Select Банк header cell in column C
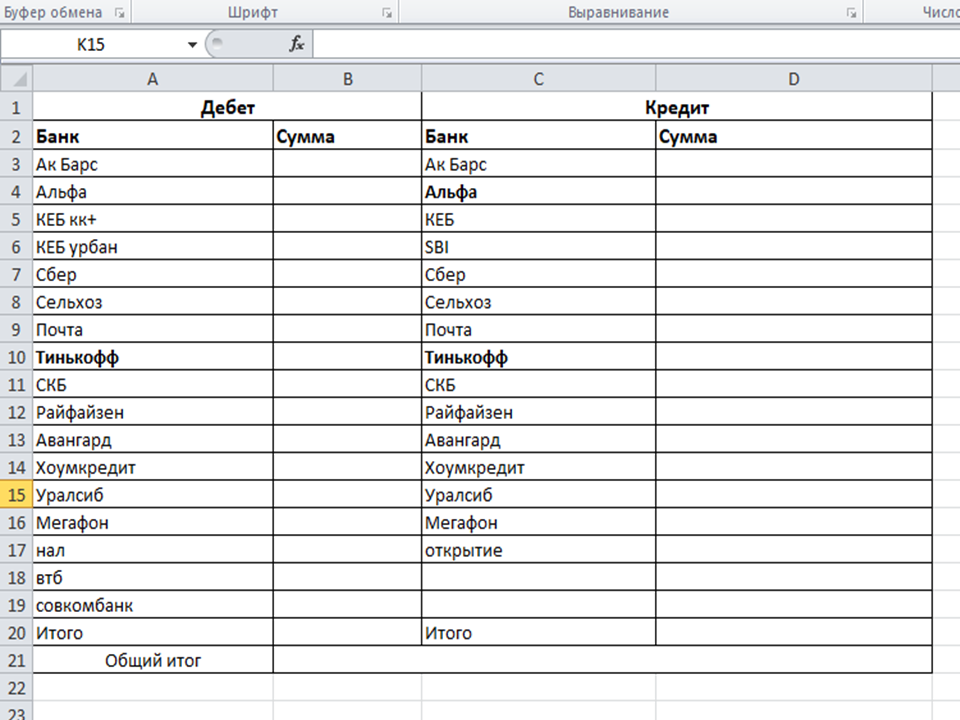The height and width of the screenshot is (720, 960). [x=538, y=135]
